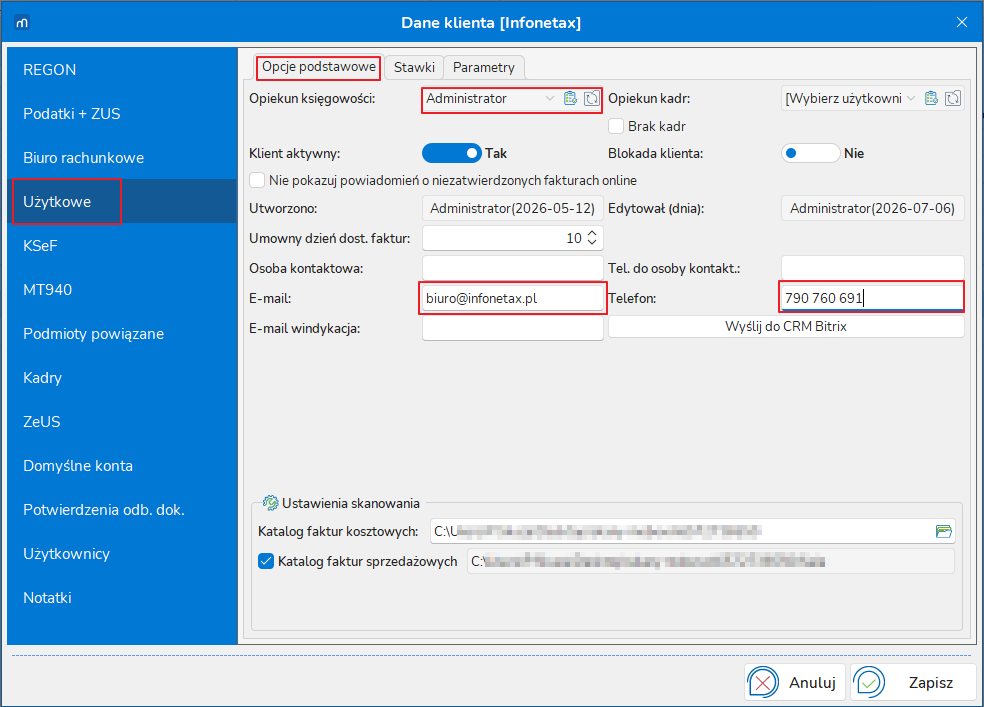Select the Użytkowe section
Image resolution: width=984 pixels, height=707 pixels.
(122, 201)
